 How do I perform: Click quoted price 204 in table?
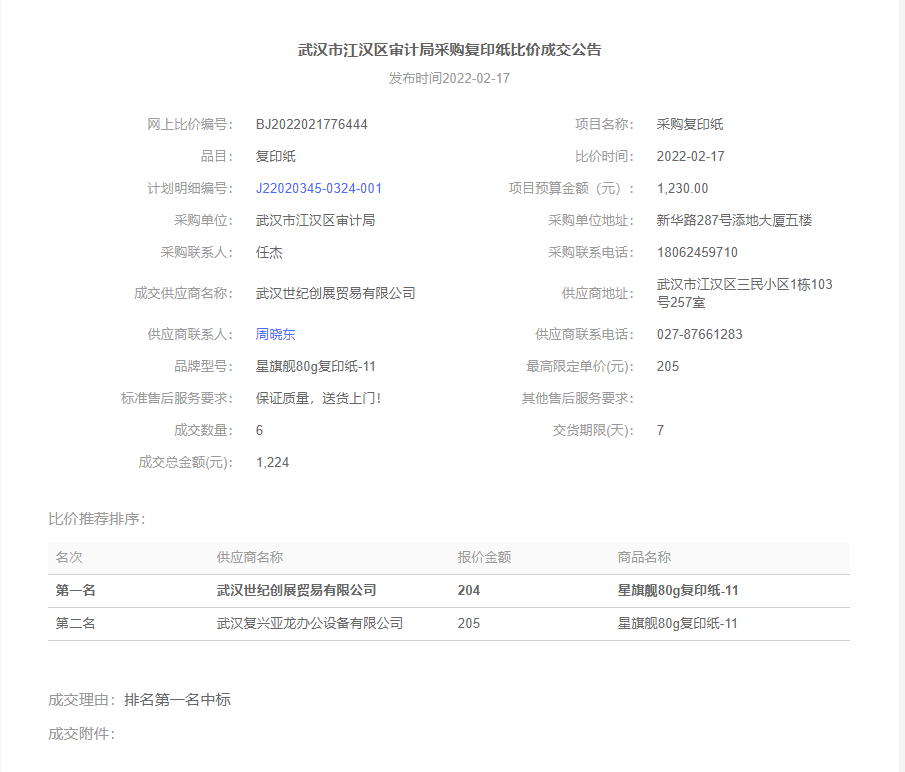[469, 591]
